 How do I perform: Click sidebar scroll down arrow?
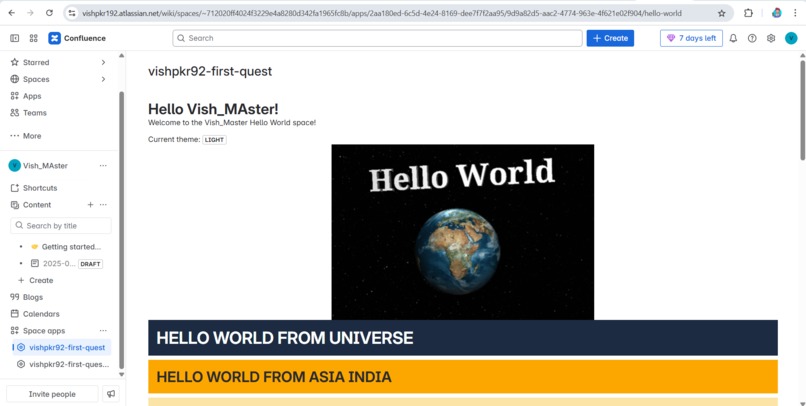pos(121,374)
